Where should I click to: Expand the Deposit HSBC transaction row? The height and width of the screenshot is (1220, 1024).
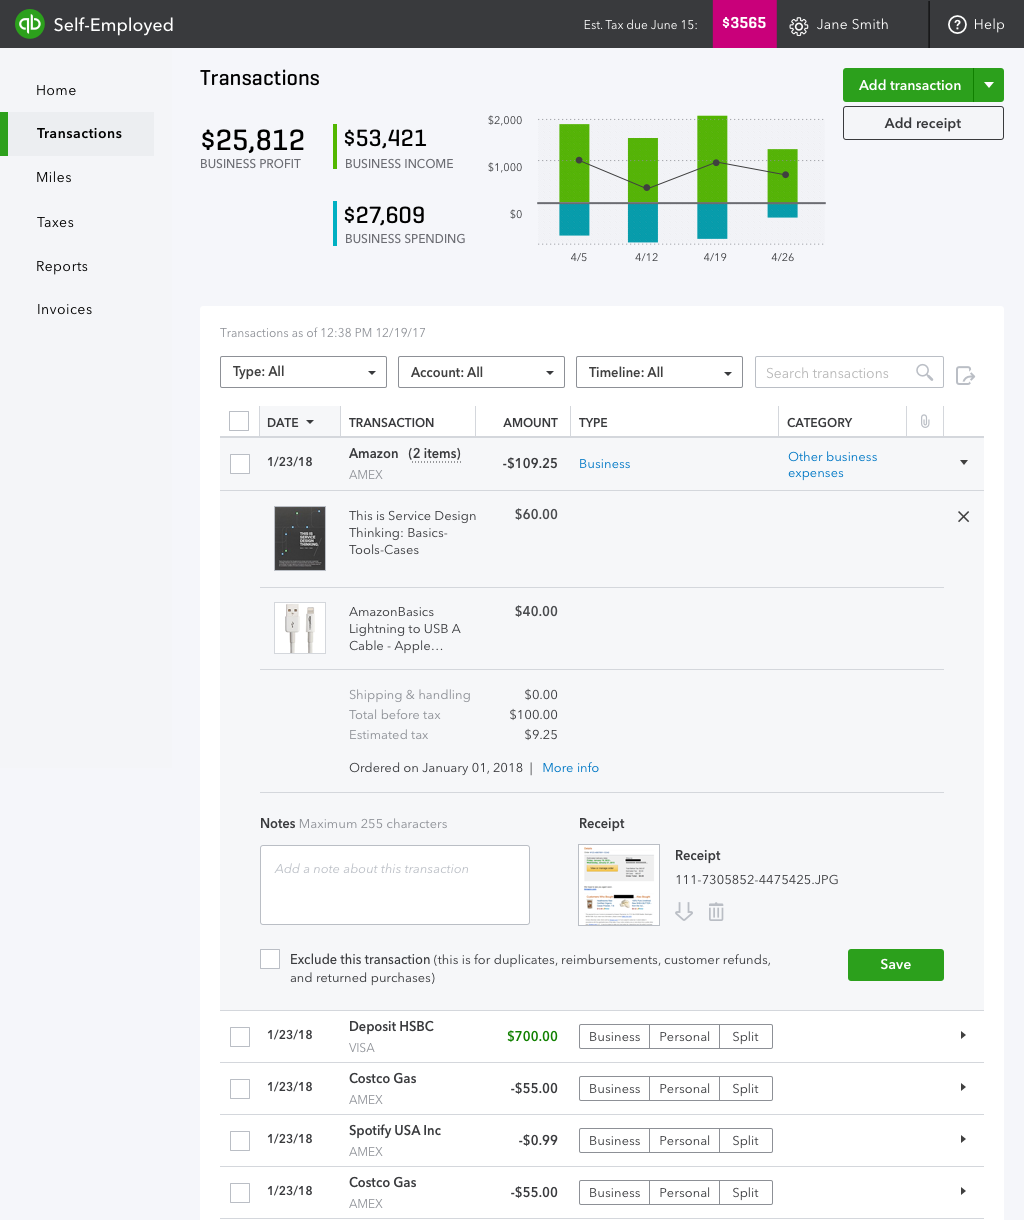point(963,1035)
